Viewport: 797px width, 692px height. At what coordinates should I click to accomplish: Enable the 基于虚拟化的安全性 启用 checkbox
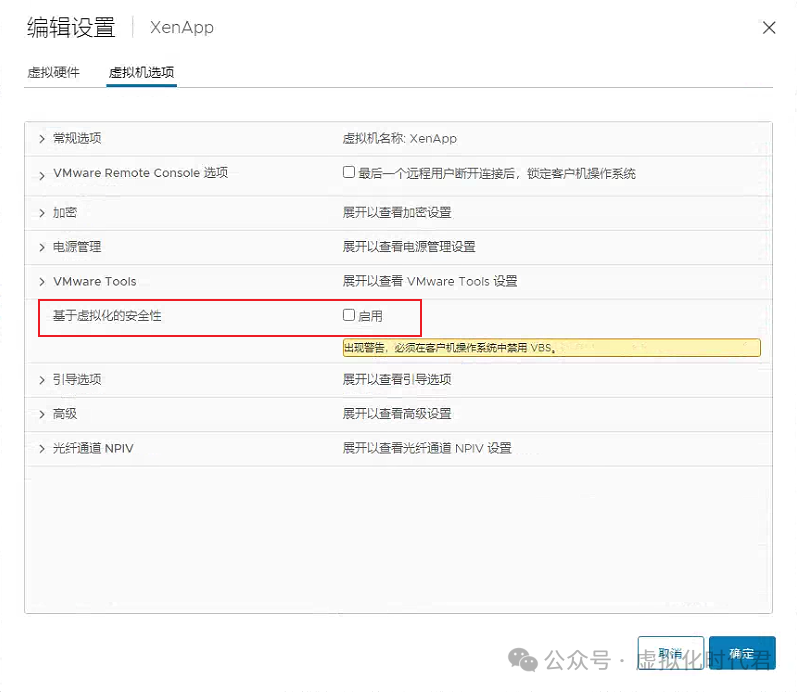coord(349,315)
